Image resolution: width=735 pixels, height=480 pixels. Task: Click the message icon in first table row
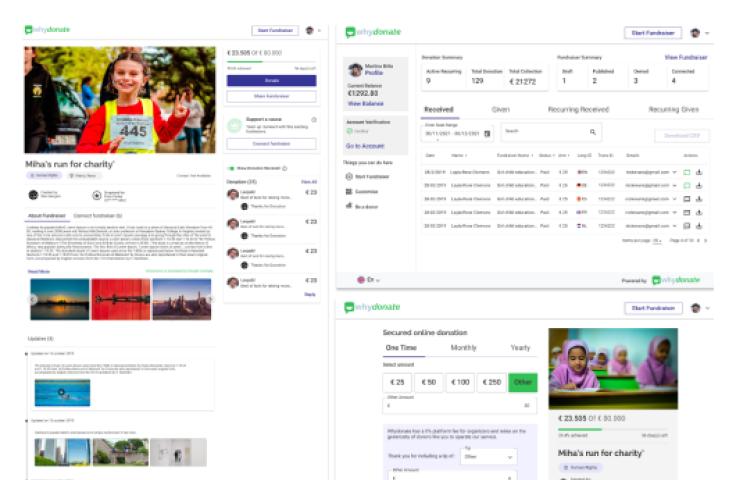point(687,172)
